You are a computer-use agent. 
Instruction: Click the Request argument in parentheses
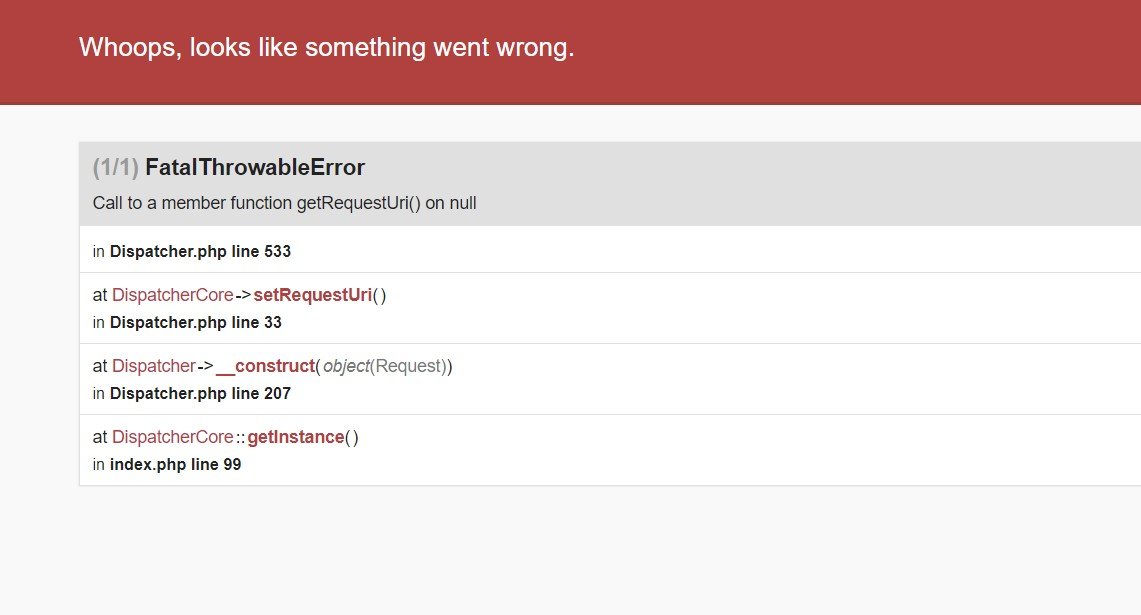(x=408, y=366)
